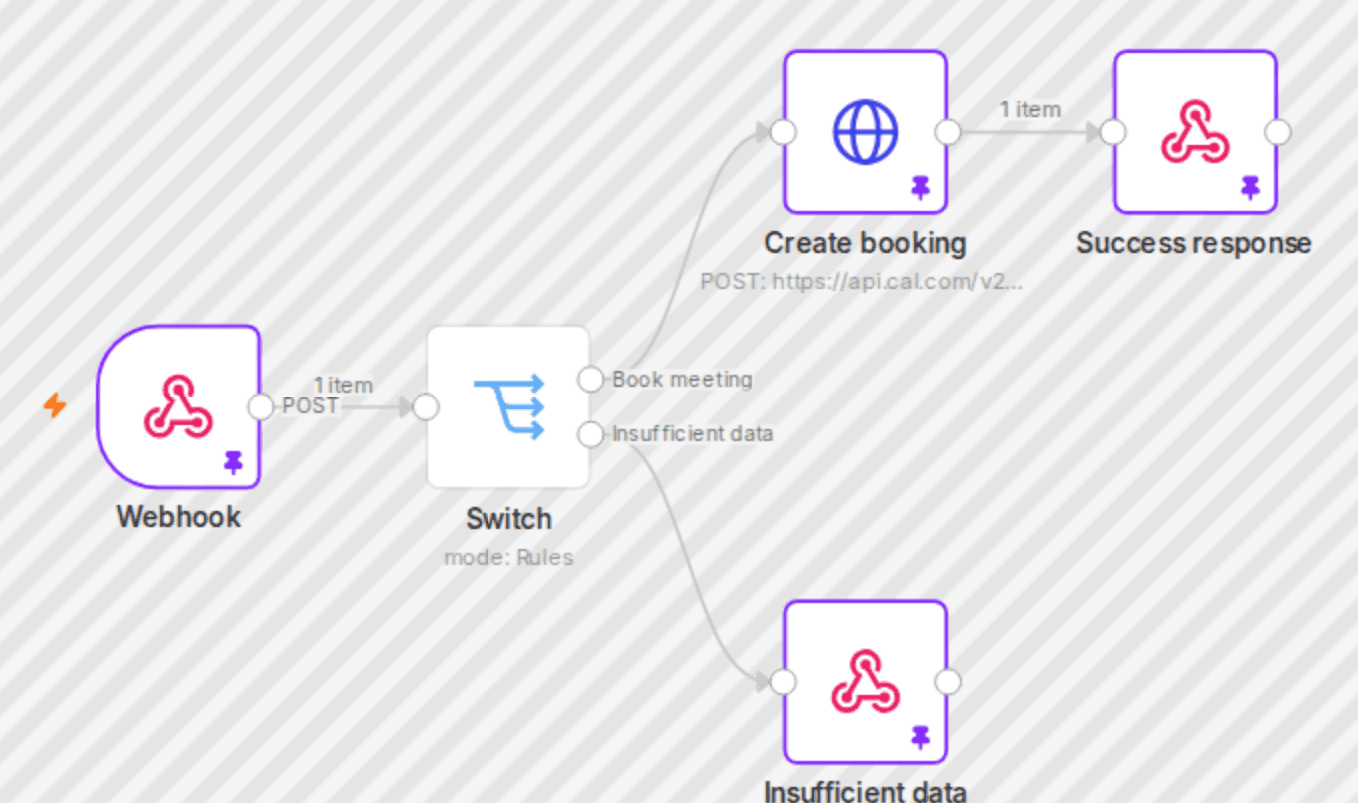
Task: Click the 'Insufficient data' output label on Switch
Action: coord(692,434)
